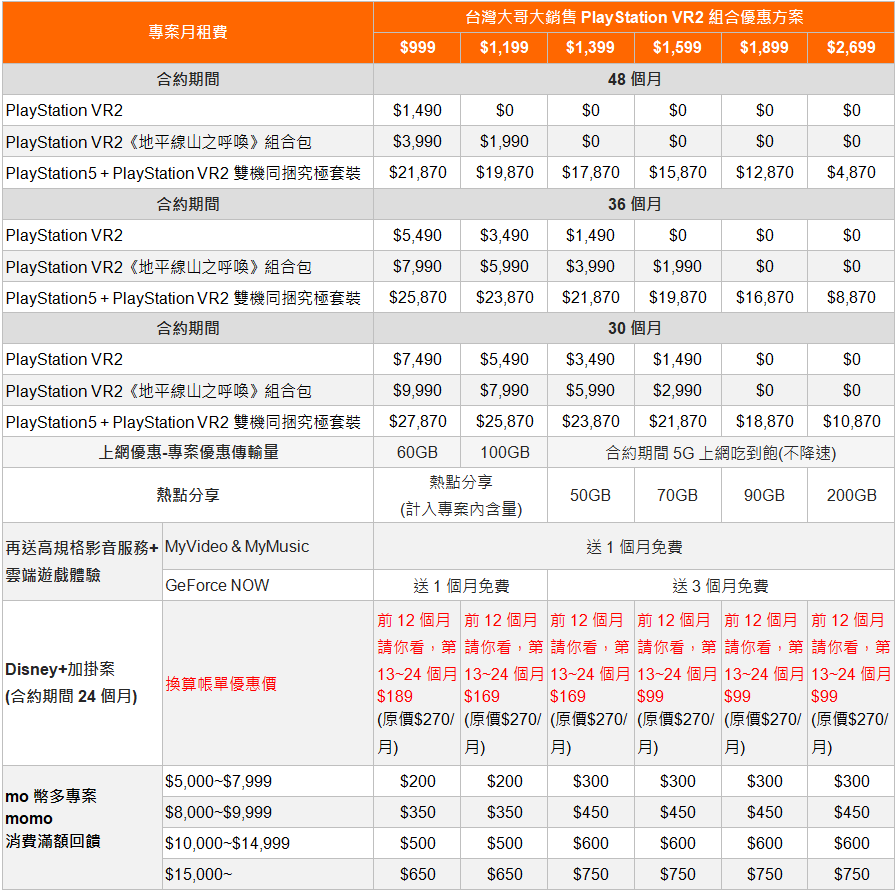This screenshot has width=896, height=890.
Task: Click $200 rebate under the $999 plan
Action: (x=417, y=781)
